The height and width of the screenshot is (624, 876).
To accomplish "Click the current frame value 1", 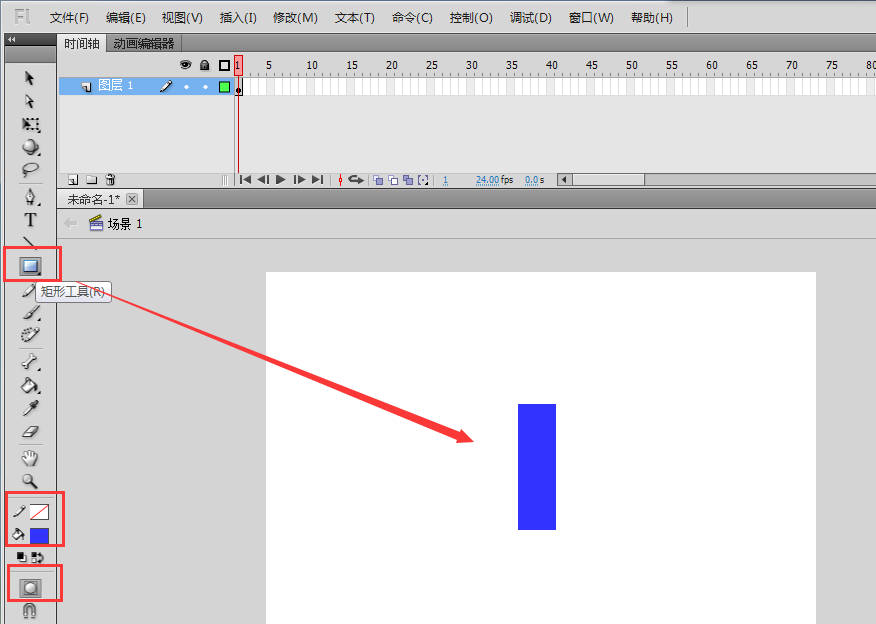I will click(445, 180).
